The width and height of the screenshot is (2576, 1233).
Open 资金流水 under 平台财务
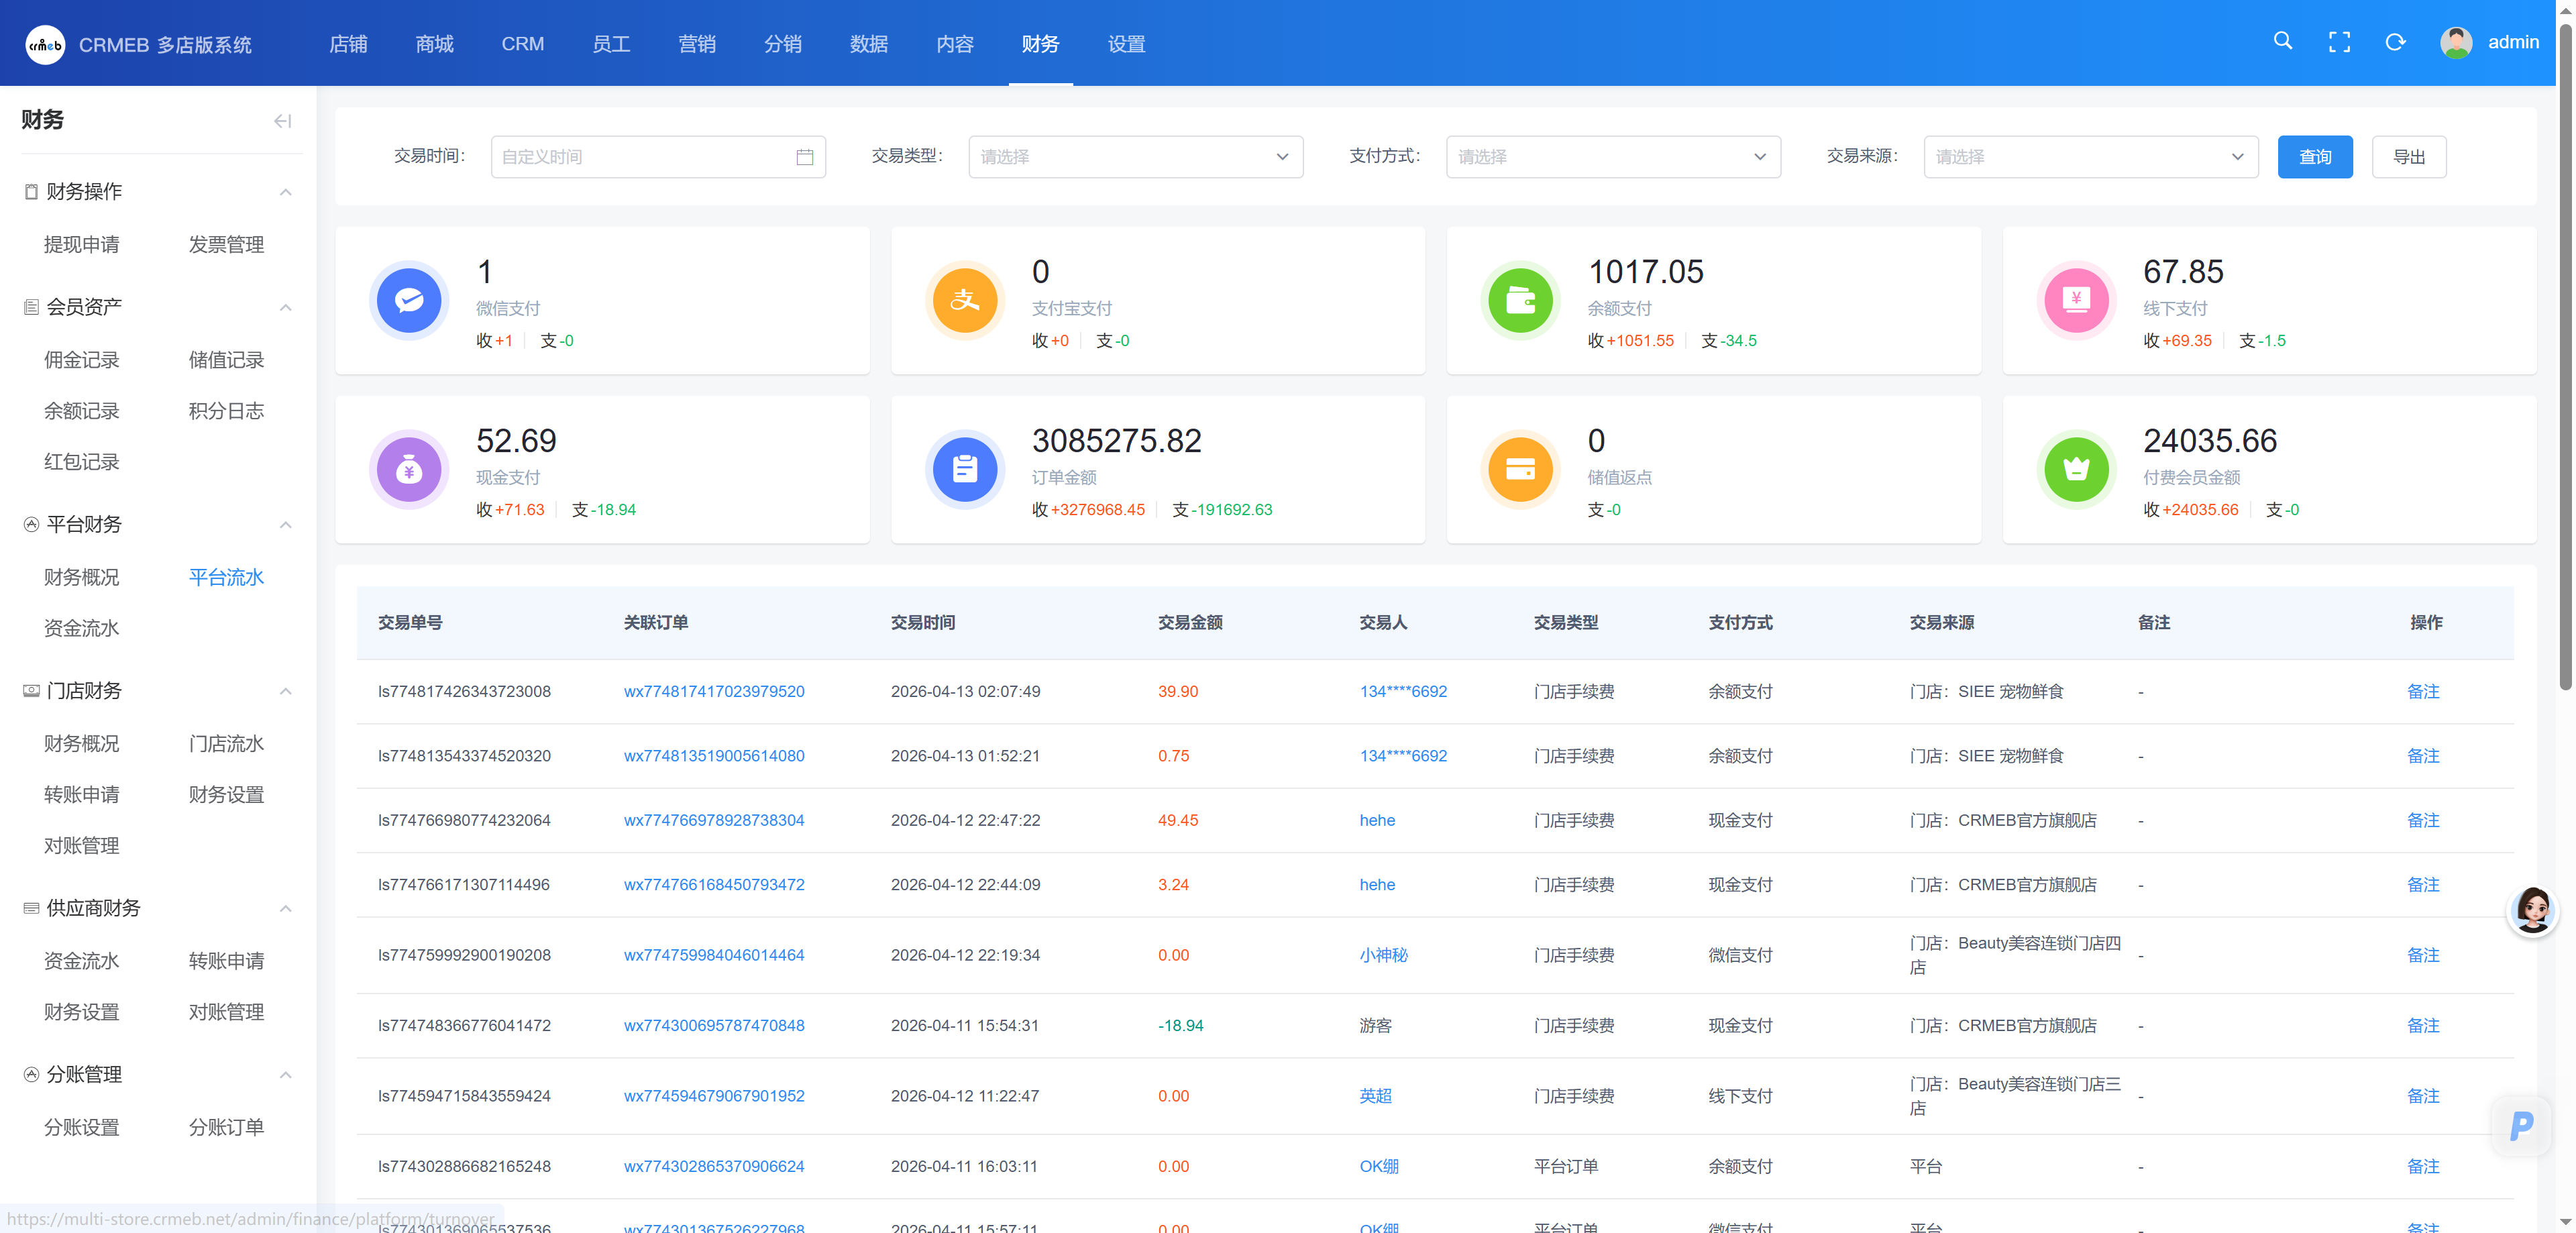[x=81, y=628]
